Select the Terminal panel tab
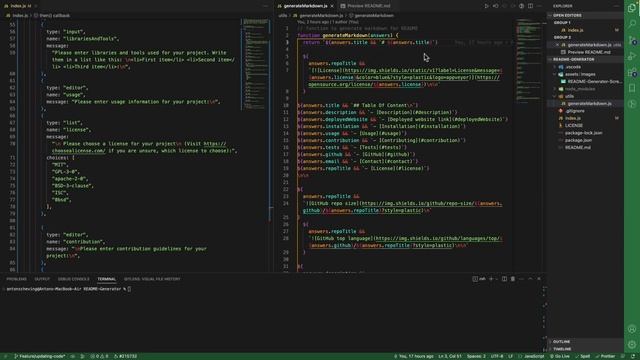The width and height of the screenshot is (640, 360). pos(107,279)
